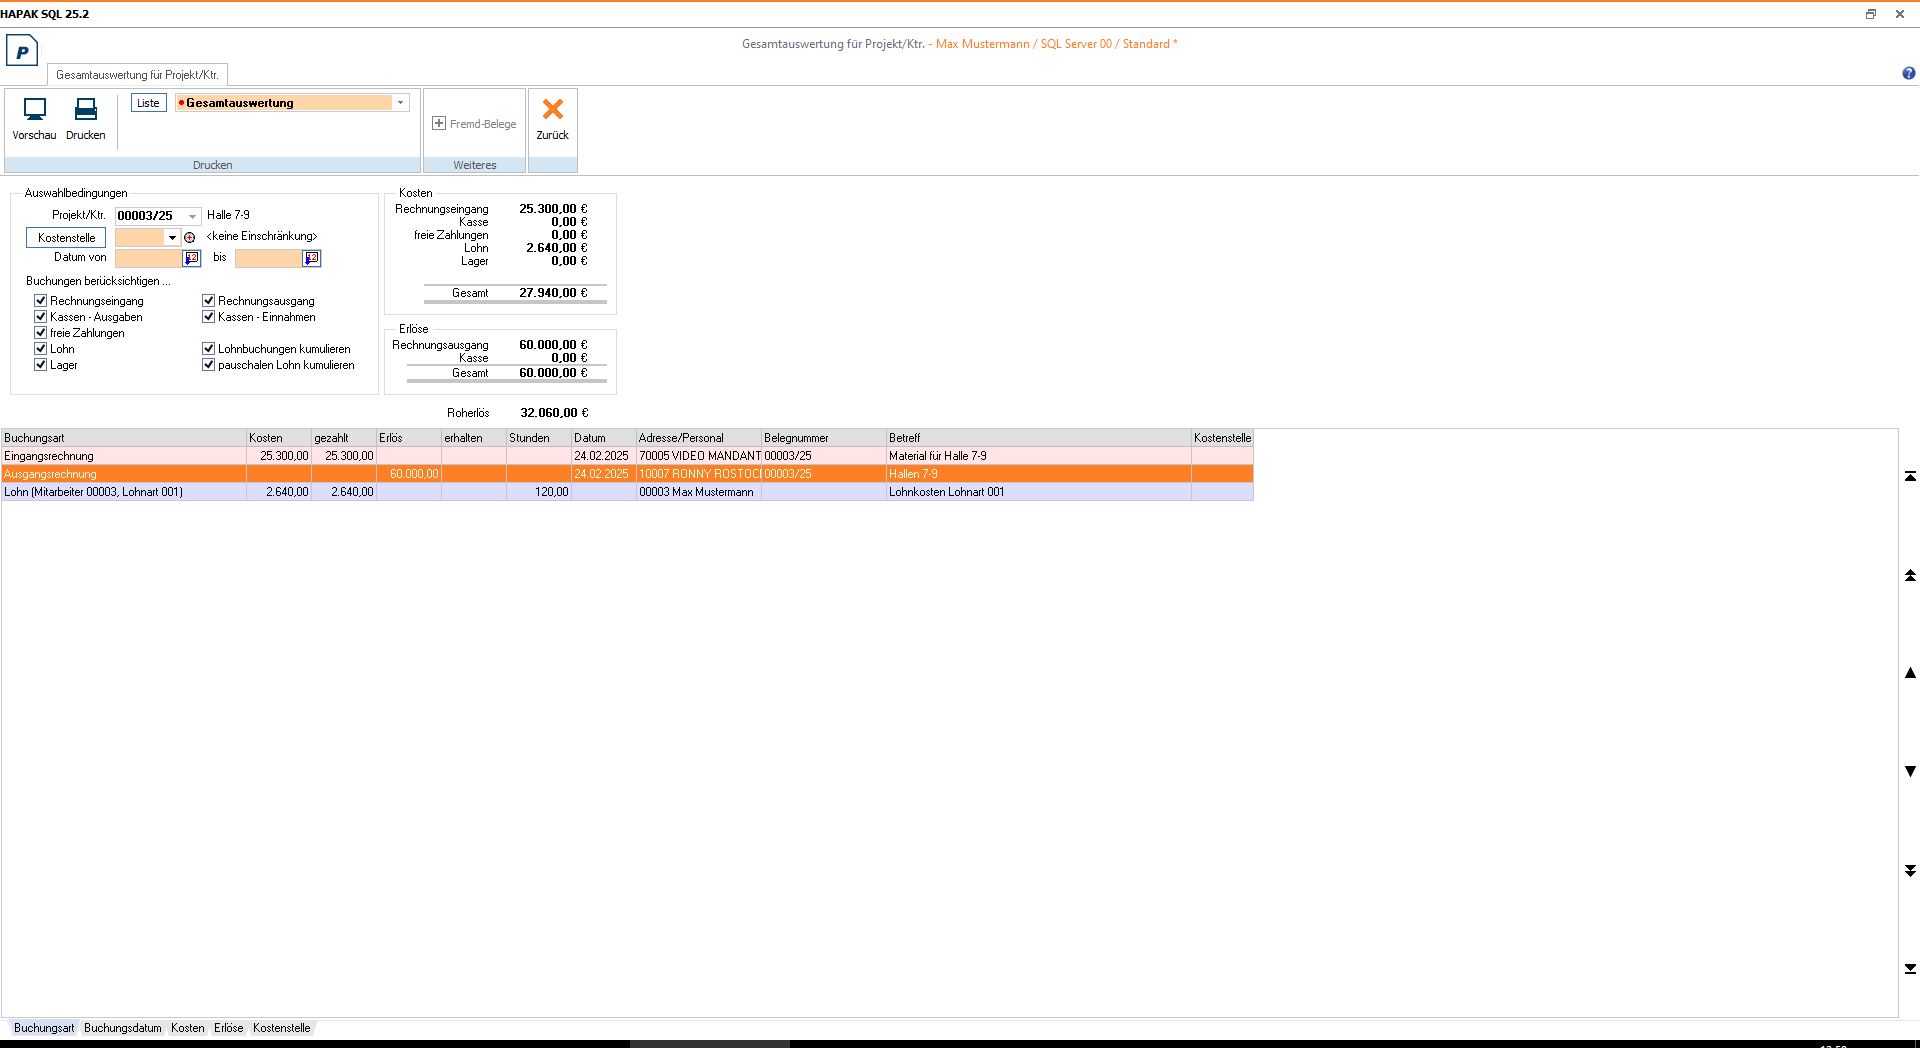Click the Vorschau preview monitor icon
Screen dimensions: 1920x1048
tap(34, 110)
